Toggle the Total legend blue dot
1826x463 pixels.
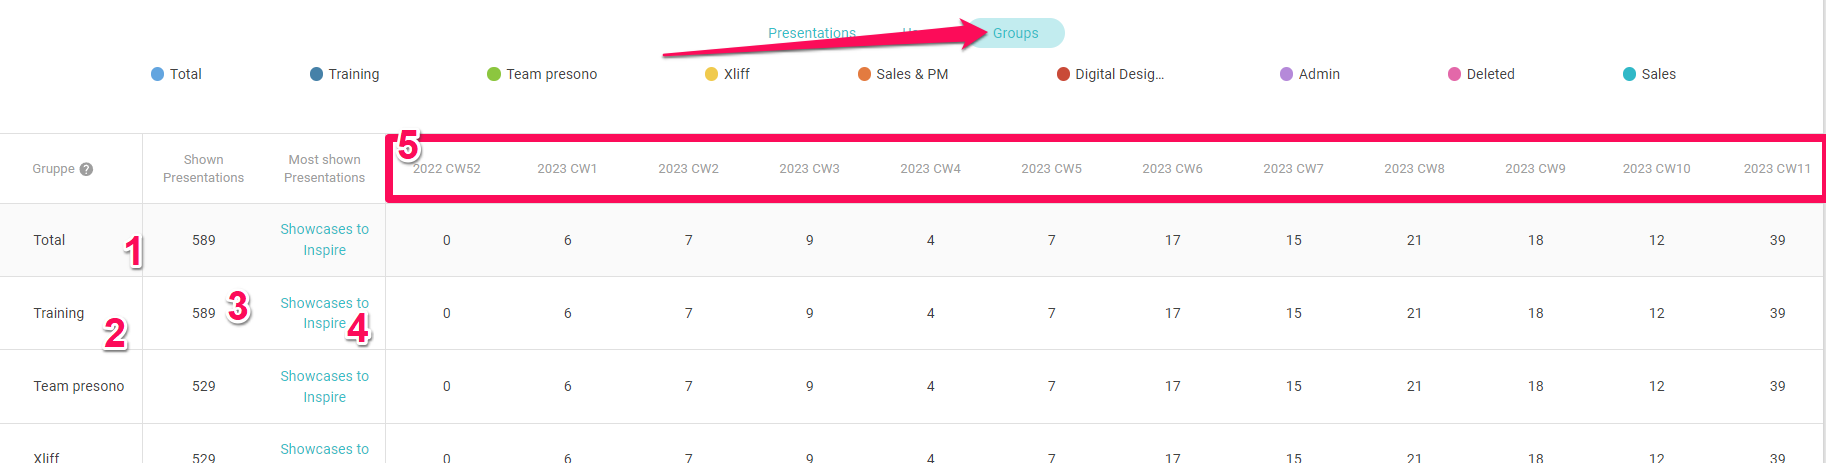[x=157, y=74]
